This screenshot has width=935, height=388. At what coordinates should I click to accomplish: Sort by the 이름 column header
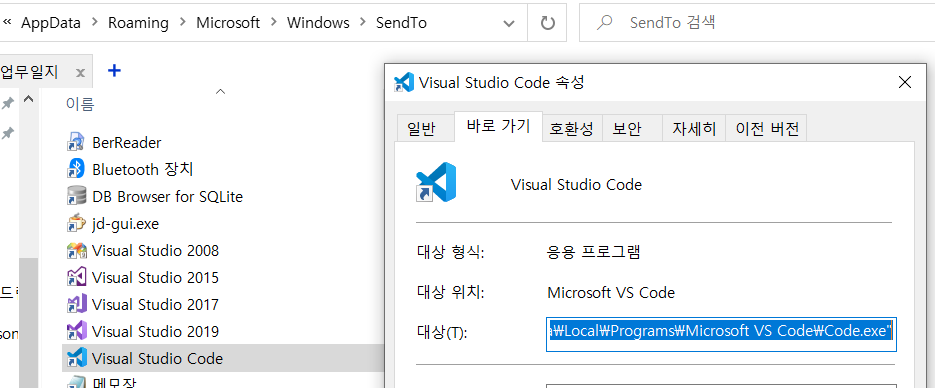click(x=80, y=105)
